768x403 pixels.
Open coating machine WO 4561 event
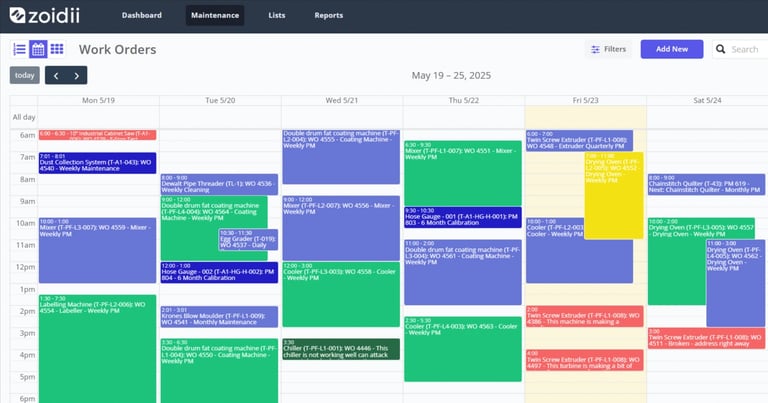[463, 272]
